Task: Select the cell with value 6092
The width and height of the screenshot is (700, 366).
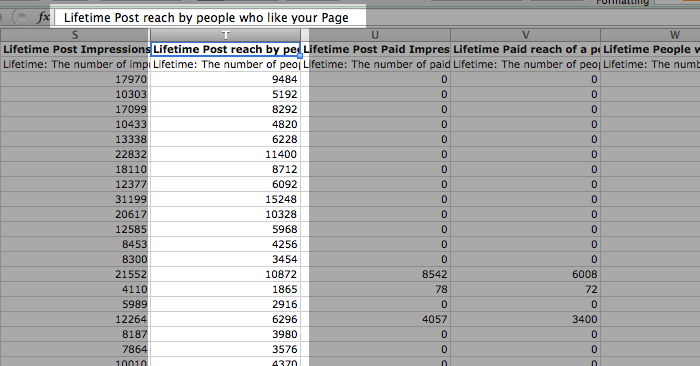Action: (225, 184)
